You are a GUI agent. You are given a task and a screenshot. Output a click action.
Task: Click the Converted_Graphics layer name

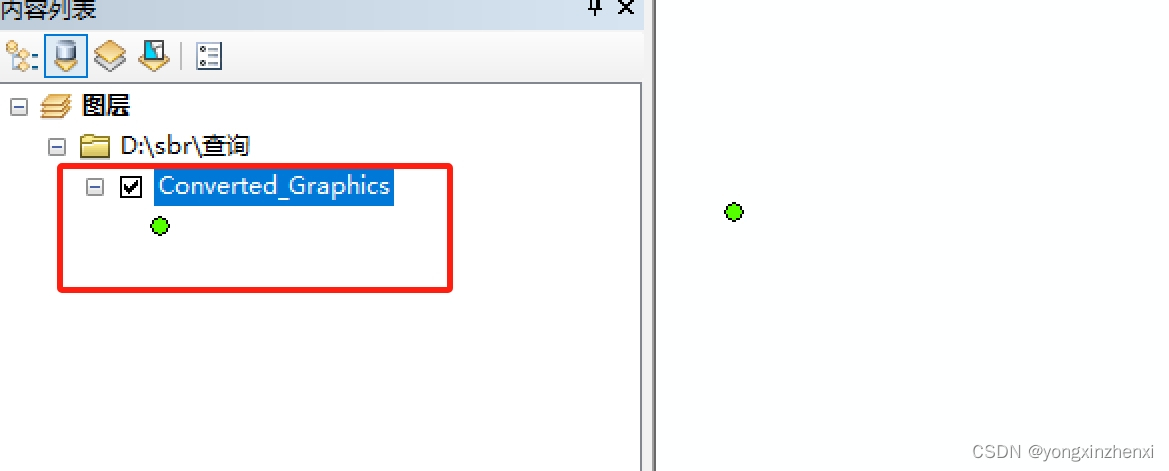point(274,186)
